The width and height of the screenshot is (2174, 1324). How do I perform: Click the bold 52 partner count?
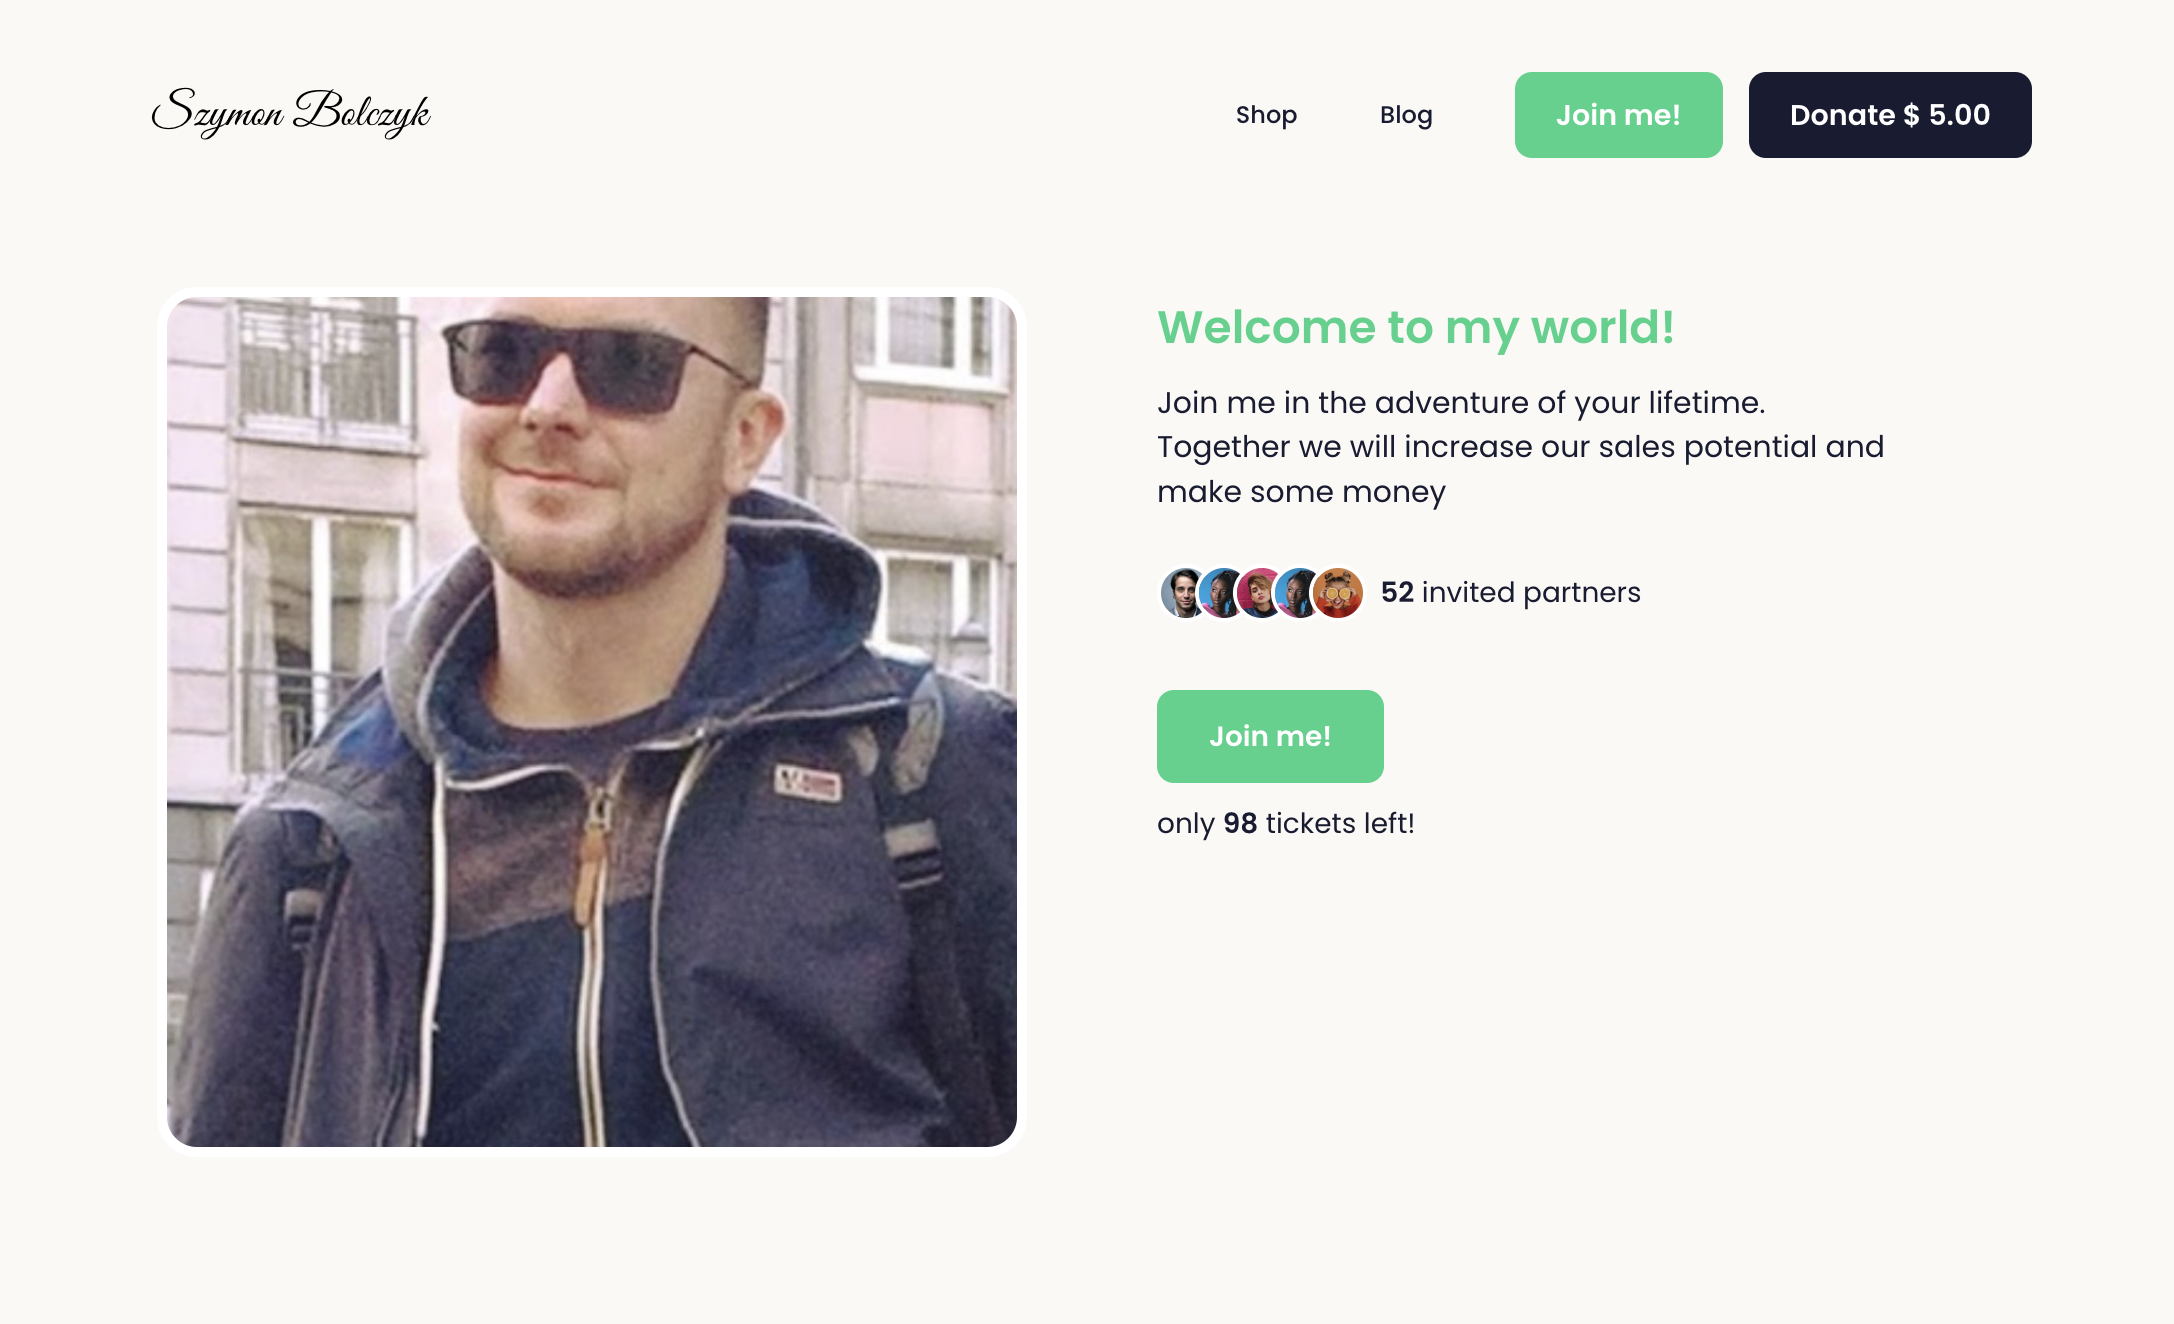[x=1397, y=592]
